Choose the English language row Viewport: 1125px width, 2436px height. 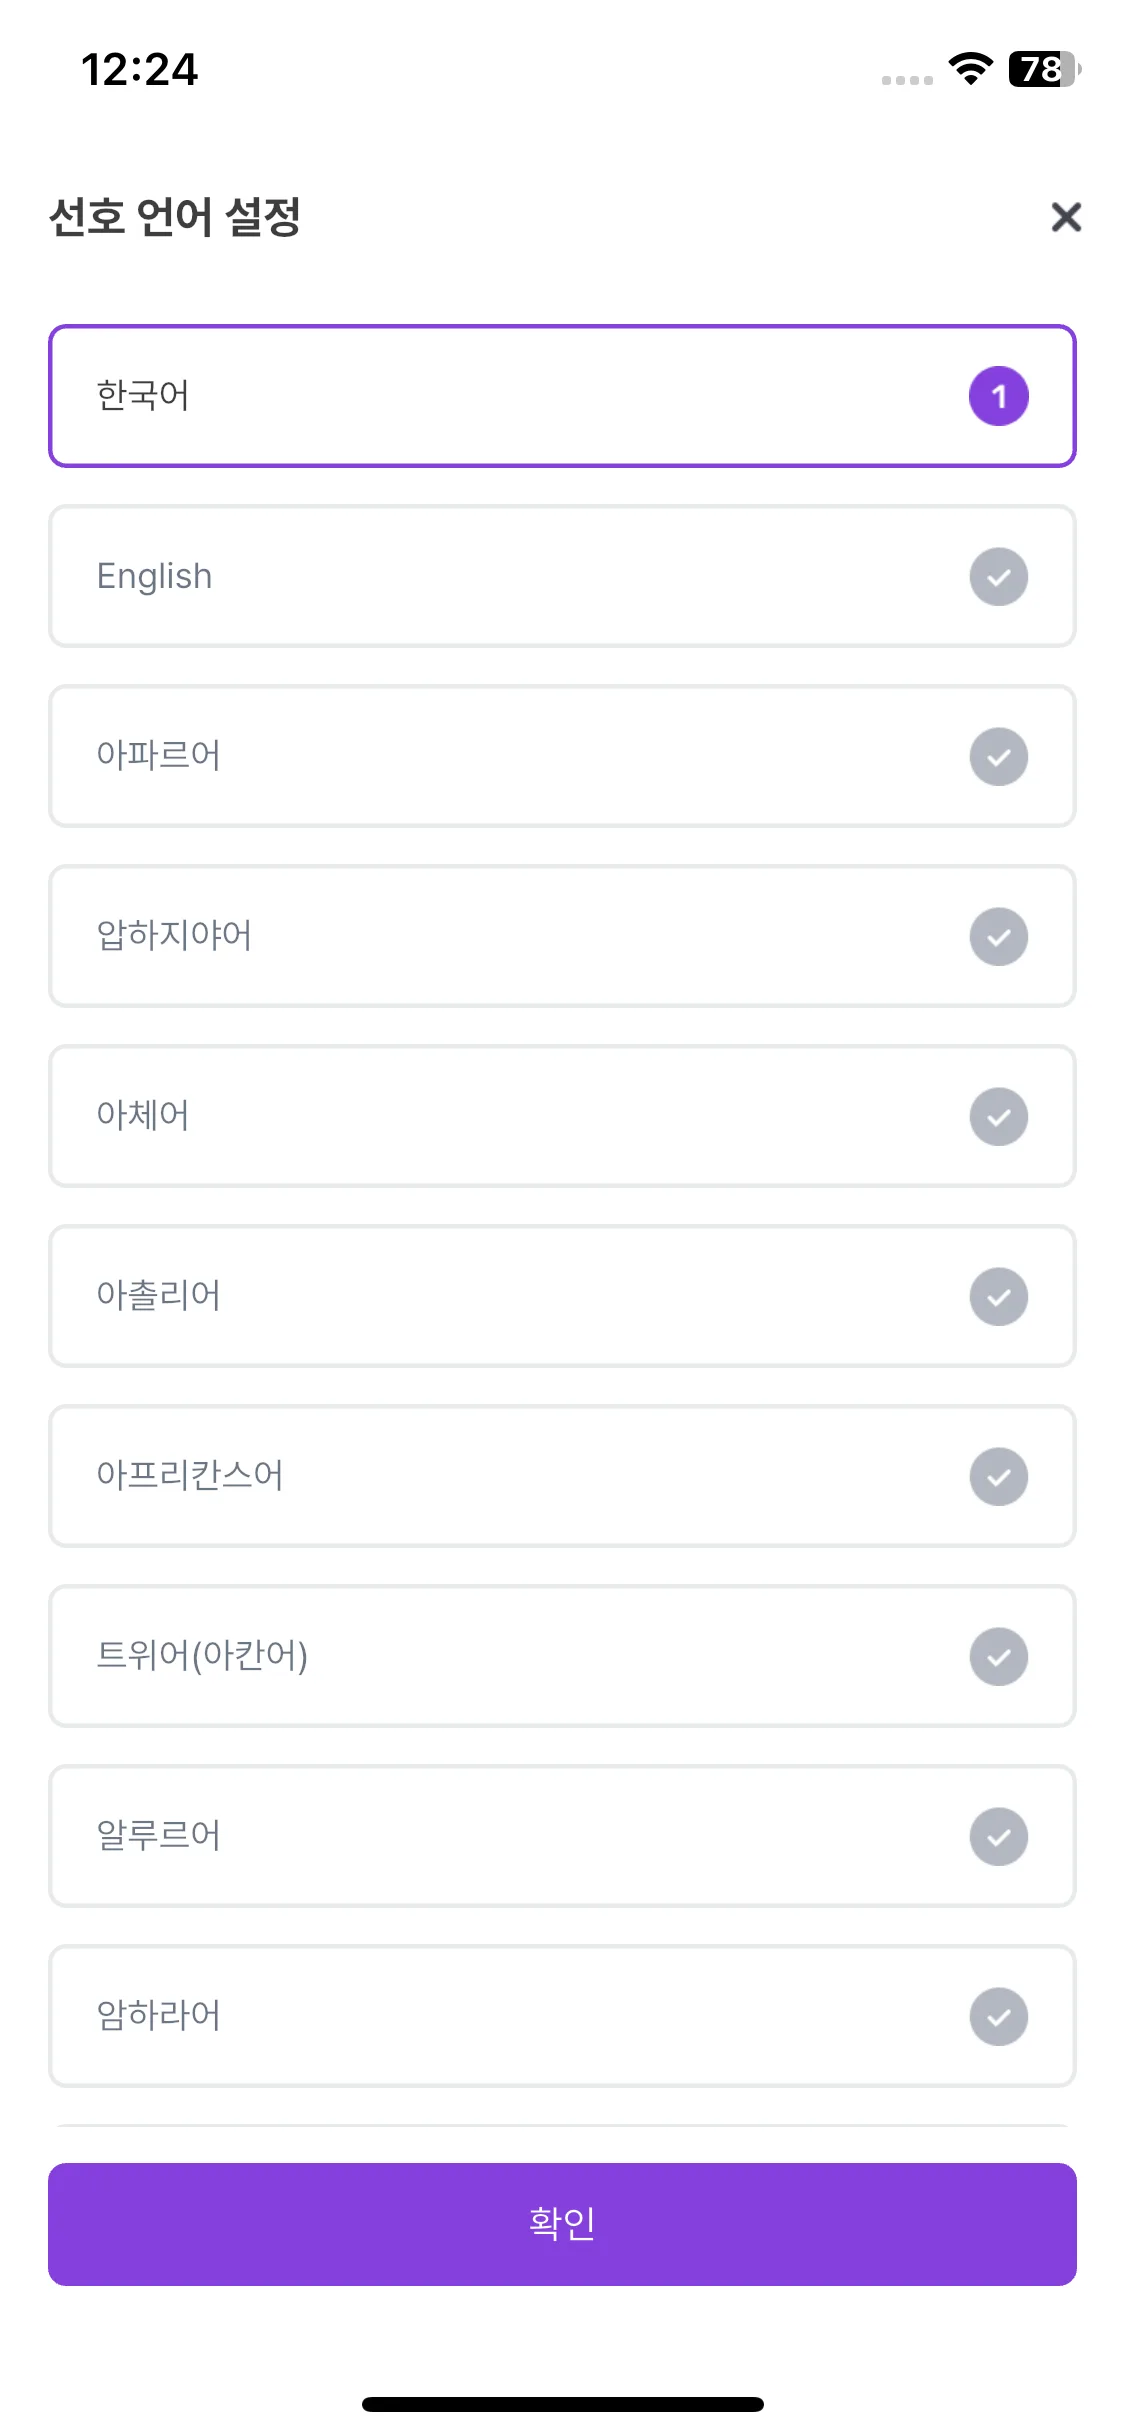click(x=562, y=576)
